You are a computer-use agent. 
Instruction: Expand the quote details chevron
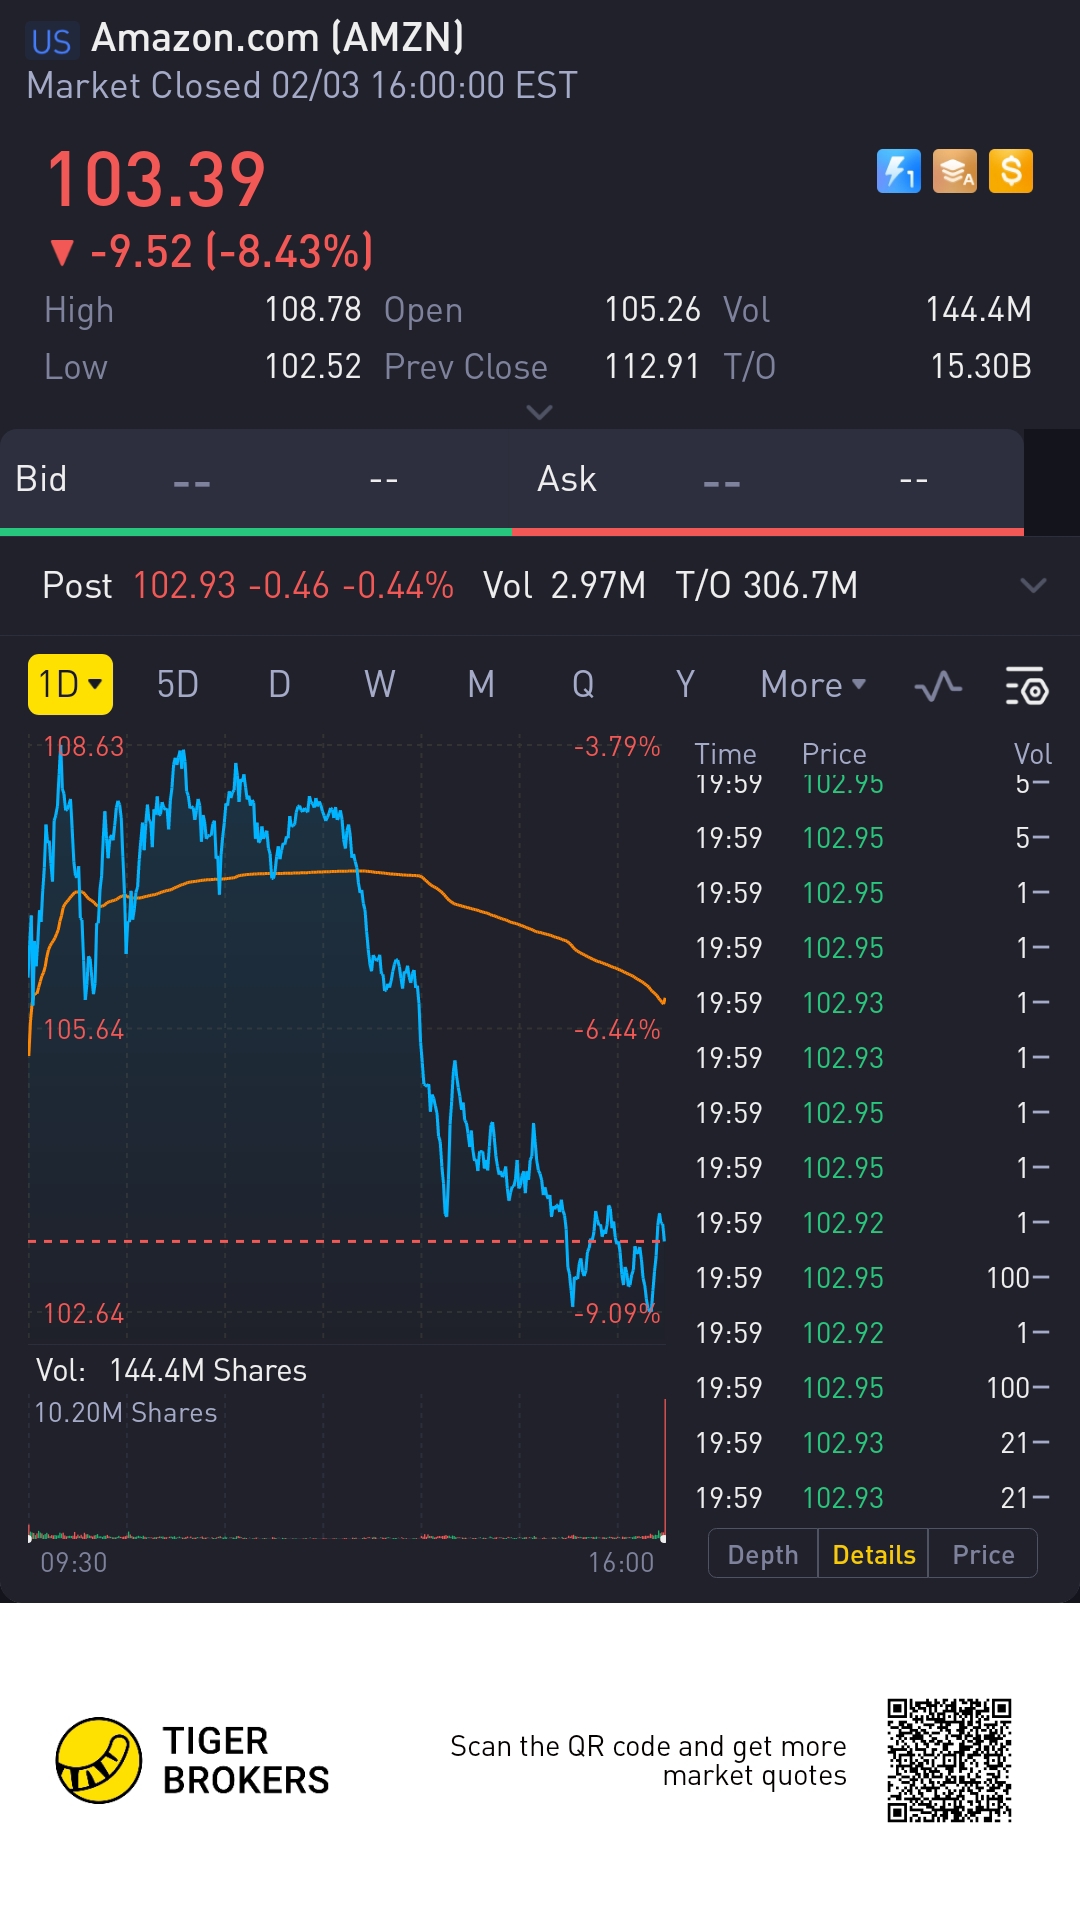[x=539, y=412]
